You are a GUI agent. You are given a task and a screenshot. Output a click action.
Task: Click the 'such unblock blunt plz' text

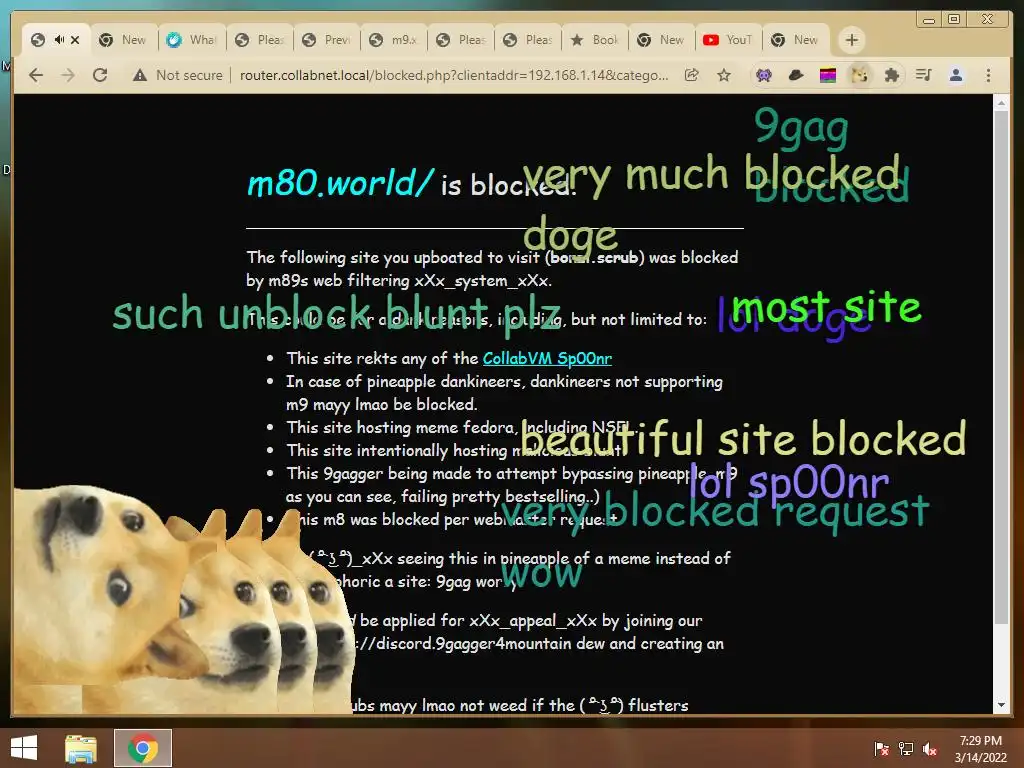[x=336, y=313]
